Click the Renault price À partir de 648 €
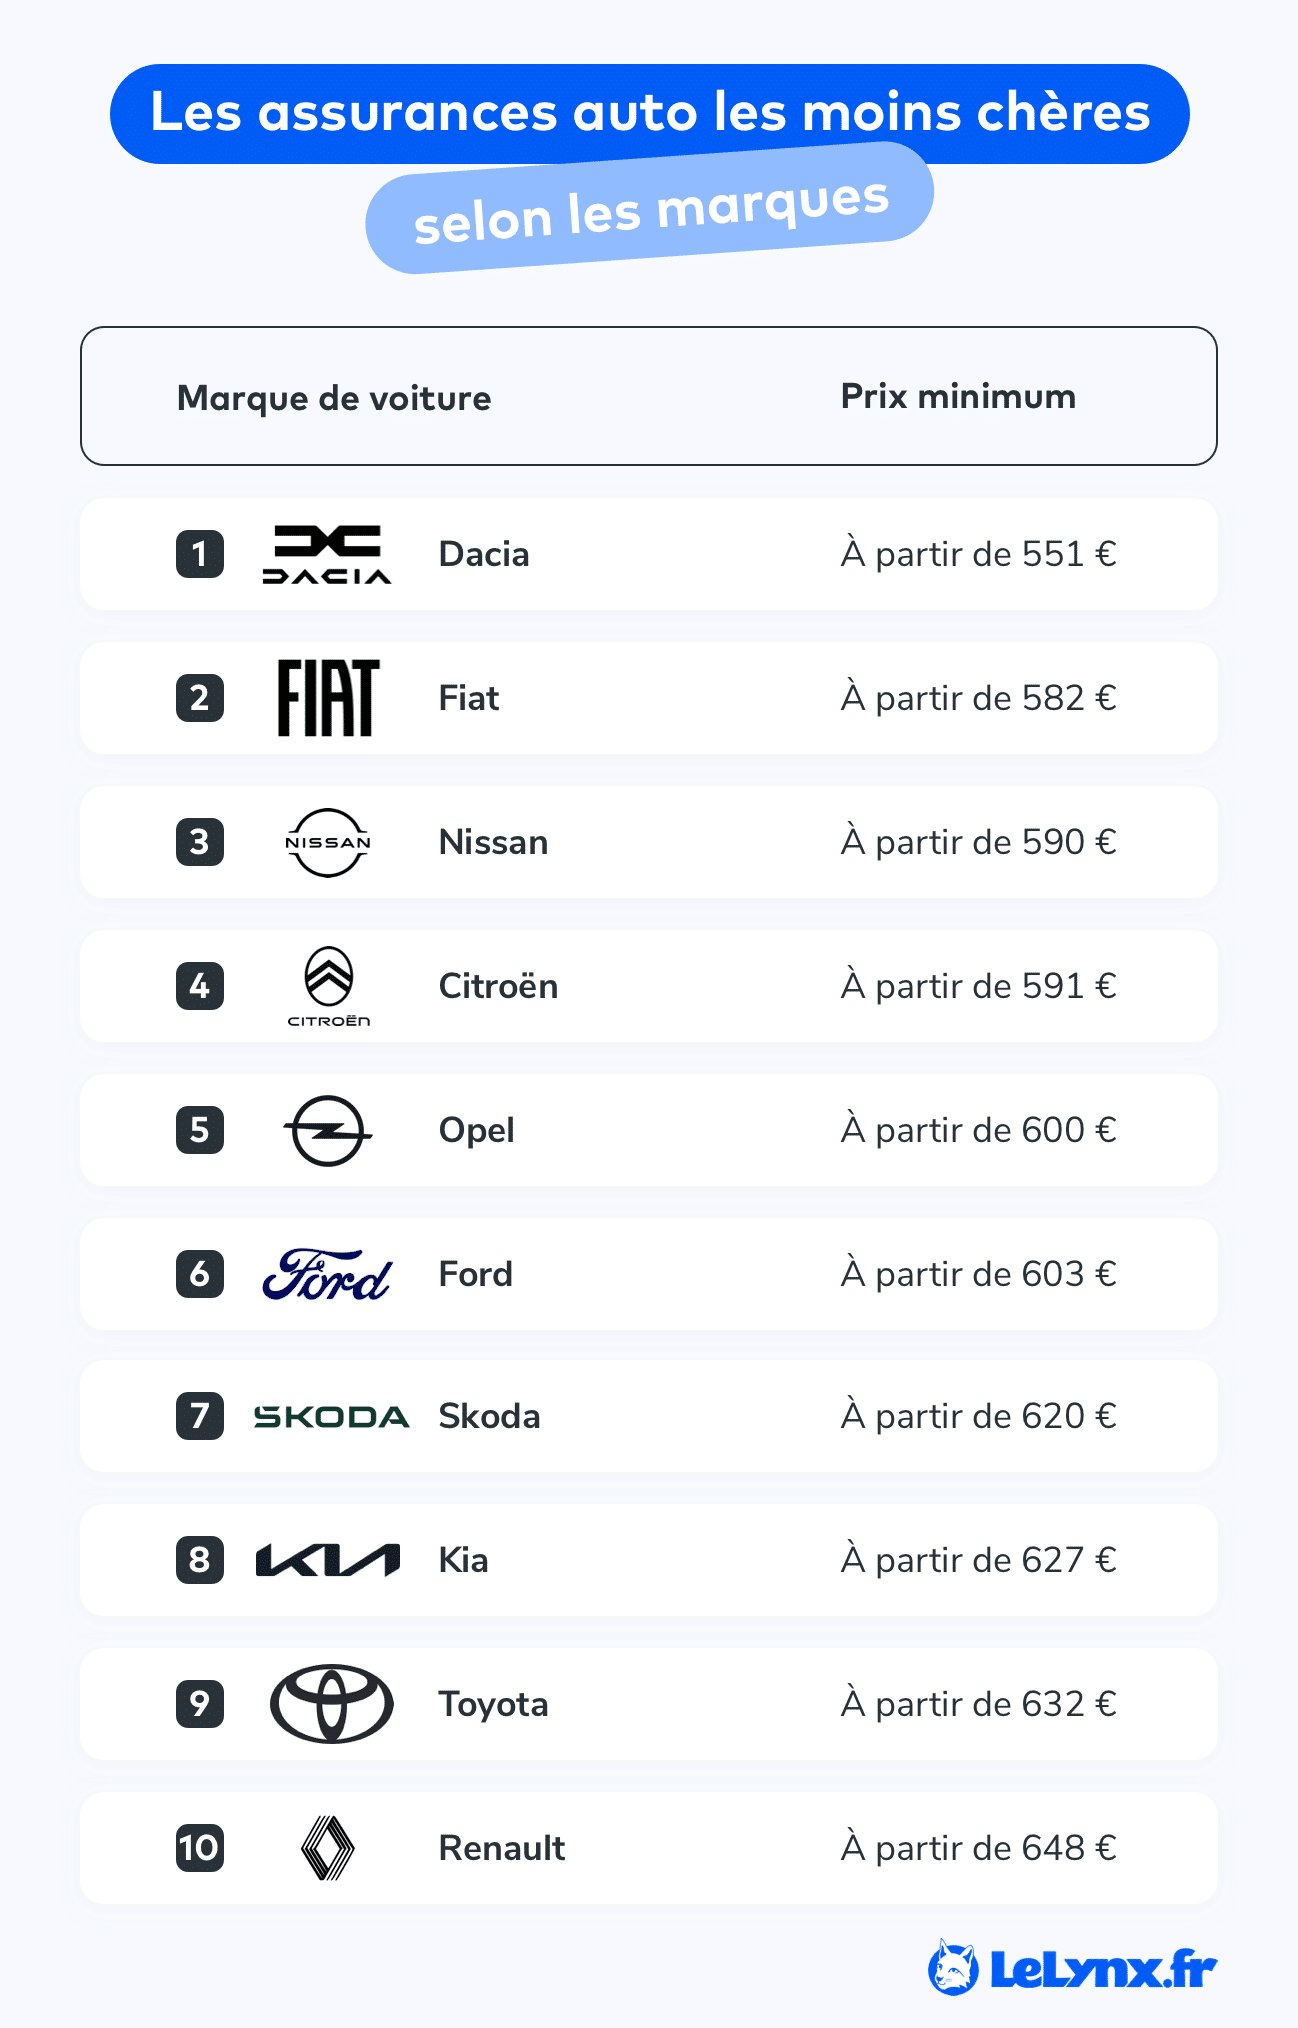This screenshot has width=1298, height=2028. [978, 1847]
